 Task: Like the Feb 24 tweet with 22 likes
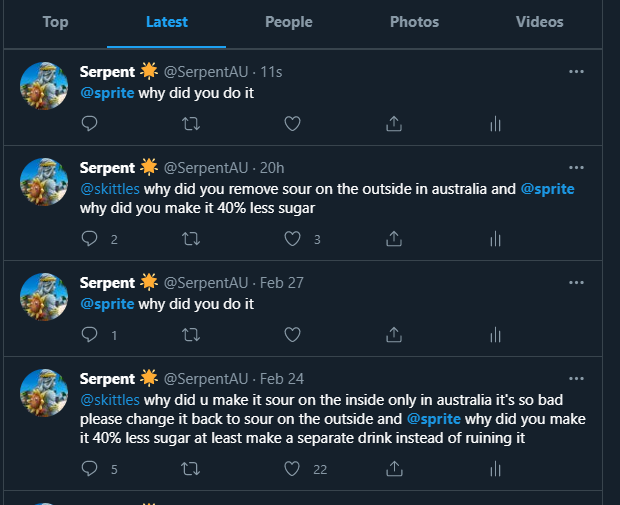(x=293, y=468)
